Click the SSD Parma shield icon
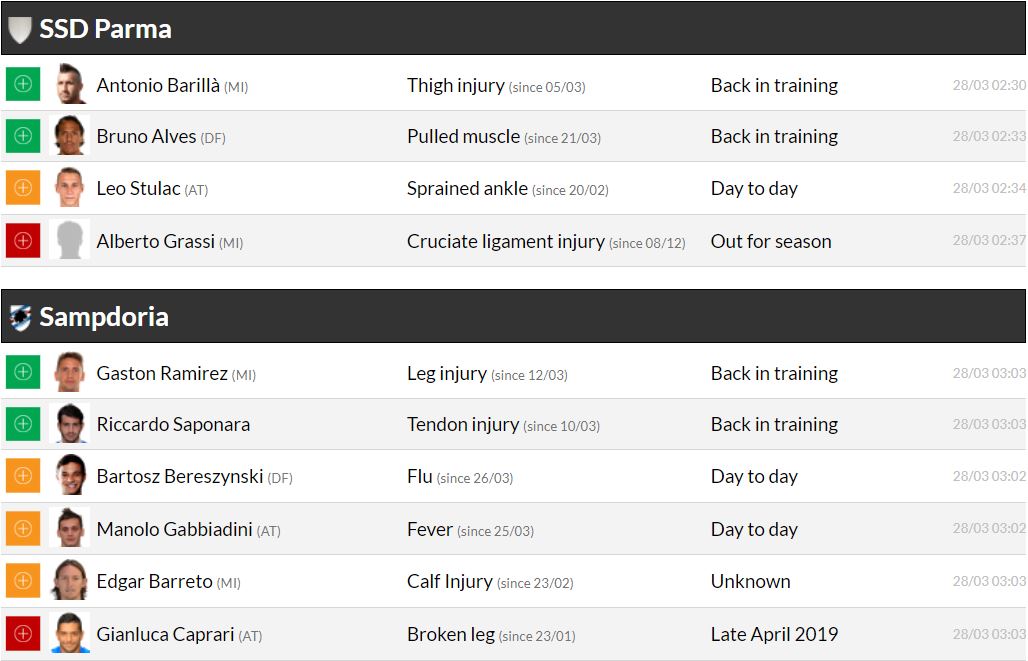This screenshot has height=661, width=1028. pos(20,29)
